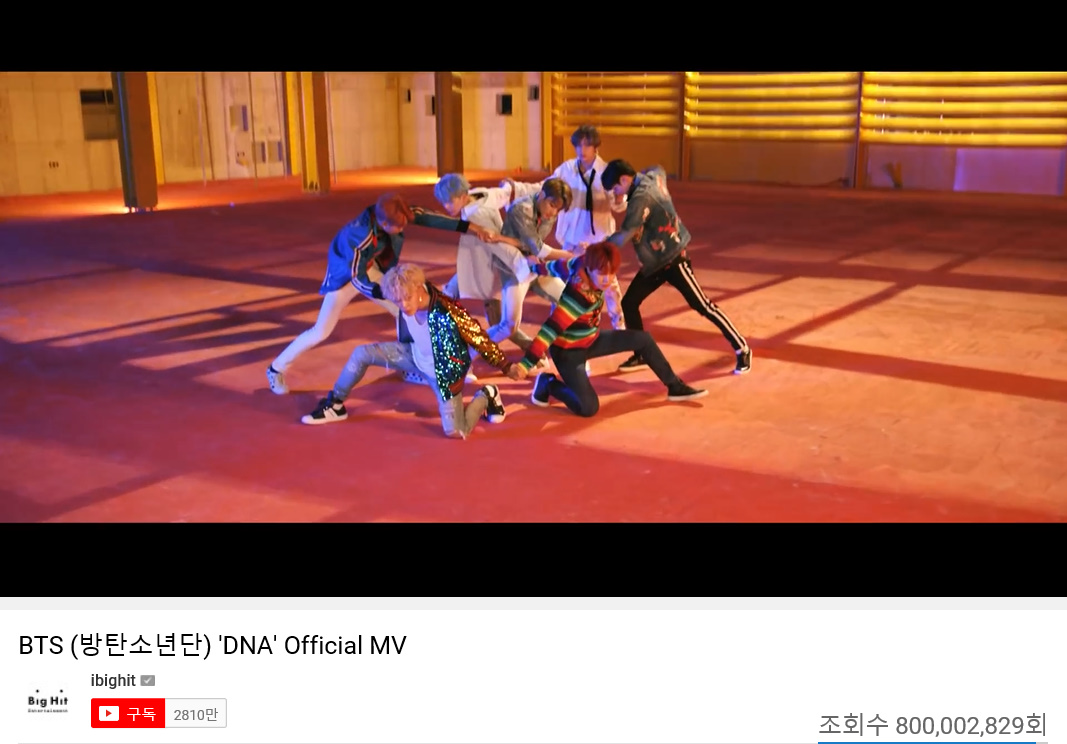Click the blue like ratio bar under views
The image size is (1067, 744).
point(927,742)
